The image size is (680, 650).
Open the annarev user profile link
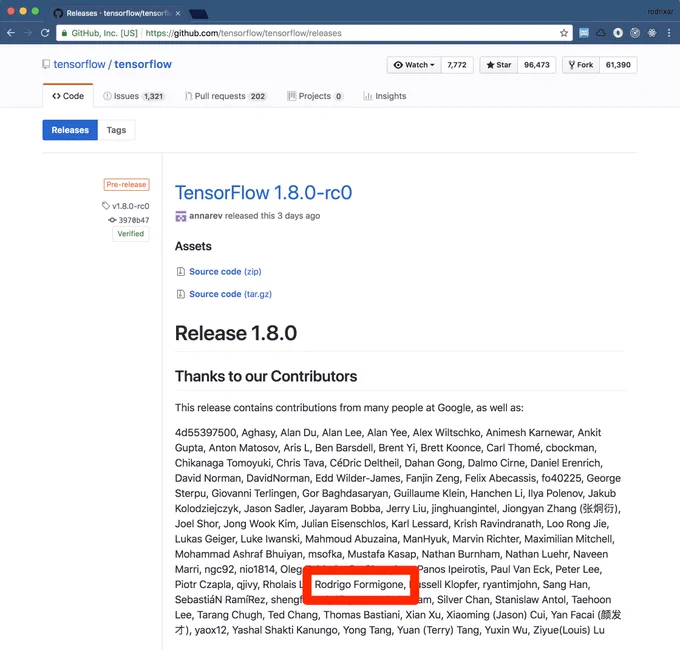(206, 216)
